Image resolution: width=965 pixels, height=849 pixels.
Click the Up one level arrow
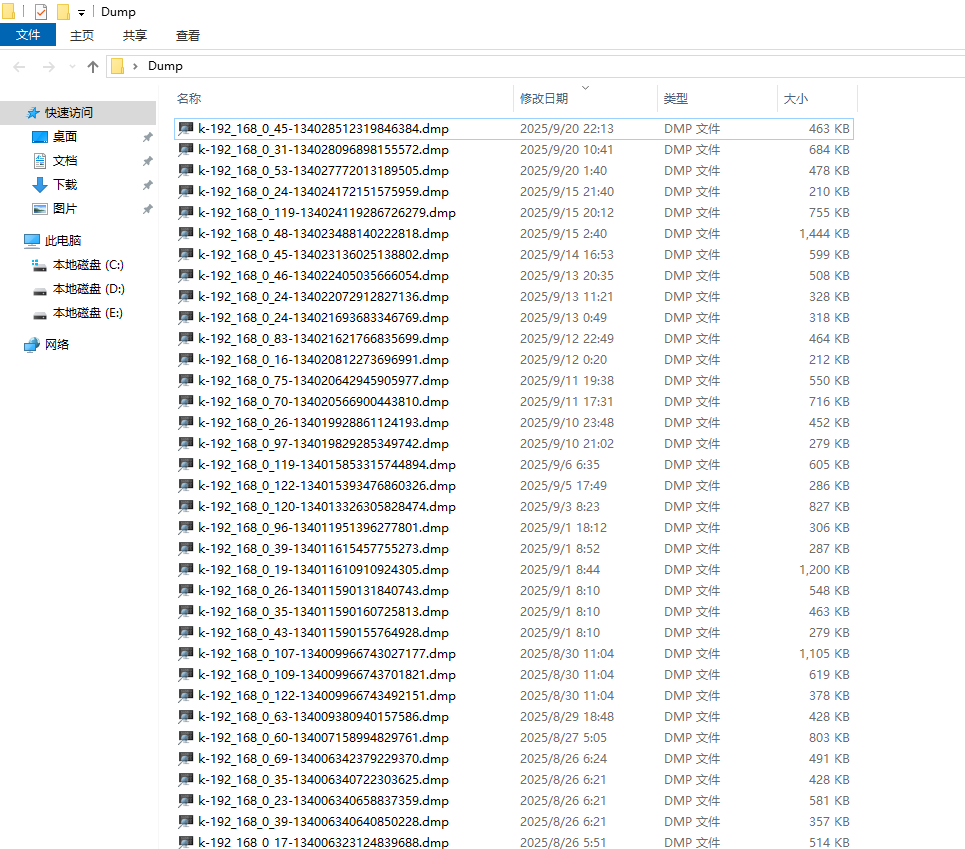(x=93, y=66)
